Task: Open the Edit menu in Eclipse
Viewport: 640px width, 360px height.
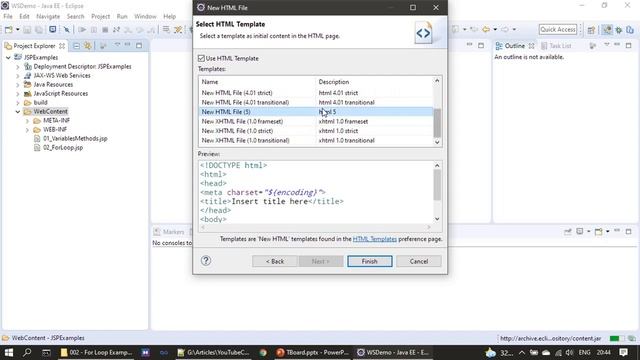Action: point(24,16)
